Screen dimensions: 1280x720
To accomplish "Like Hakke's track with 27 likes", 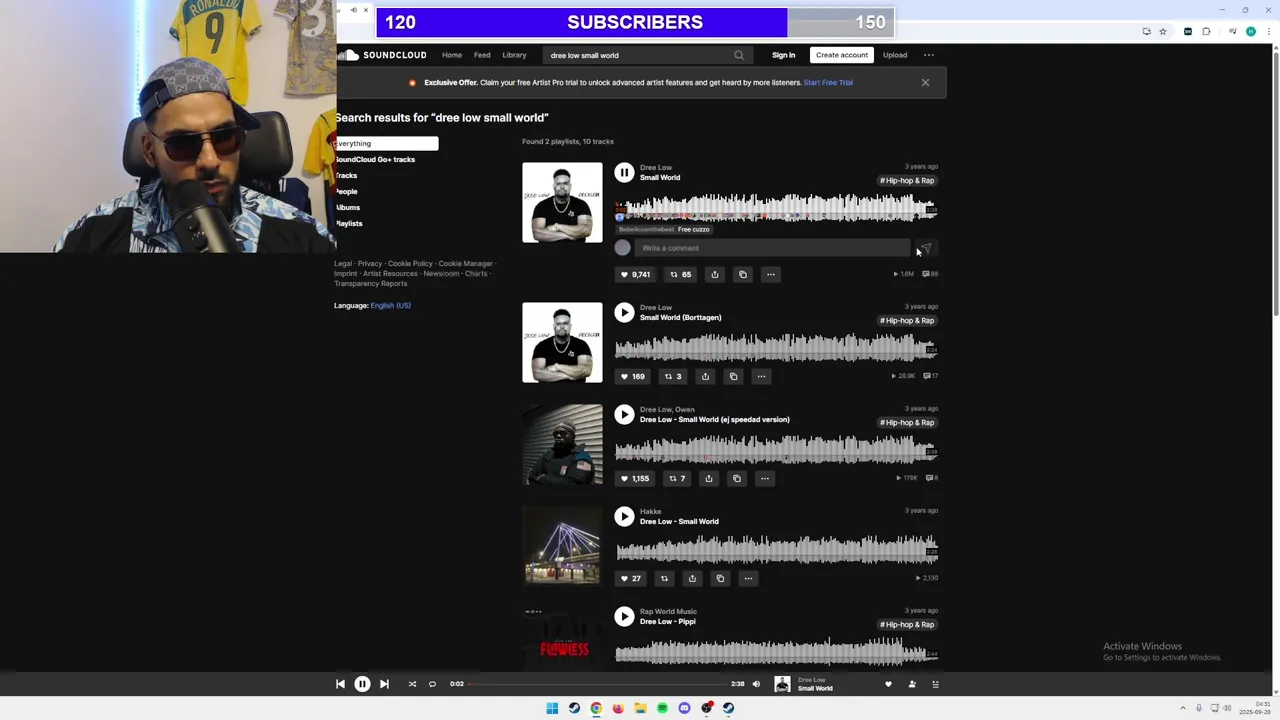I will (x=630, y=578).
